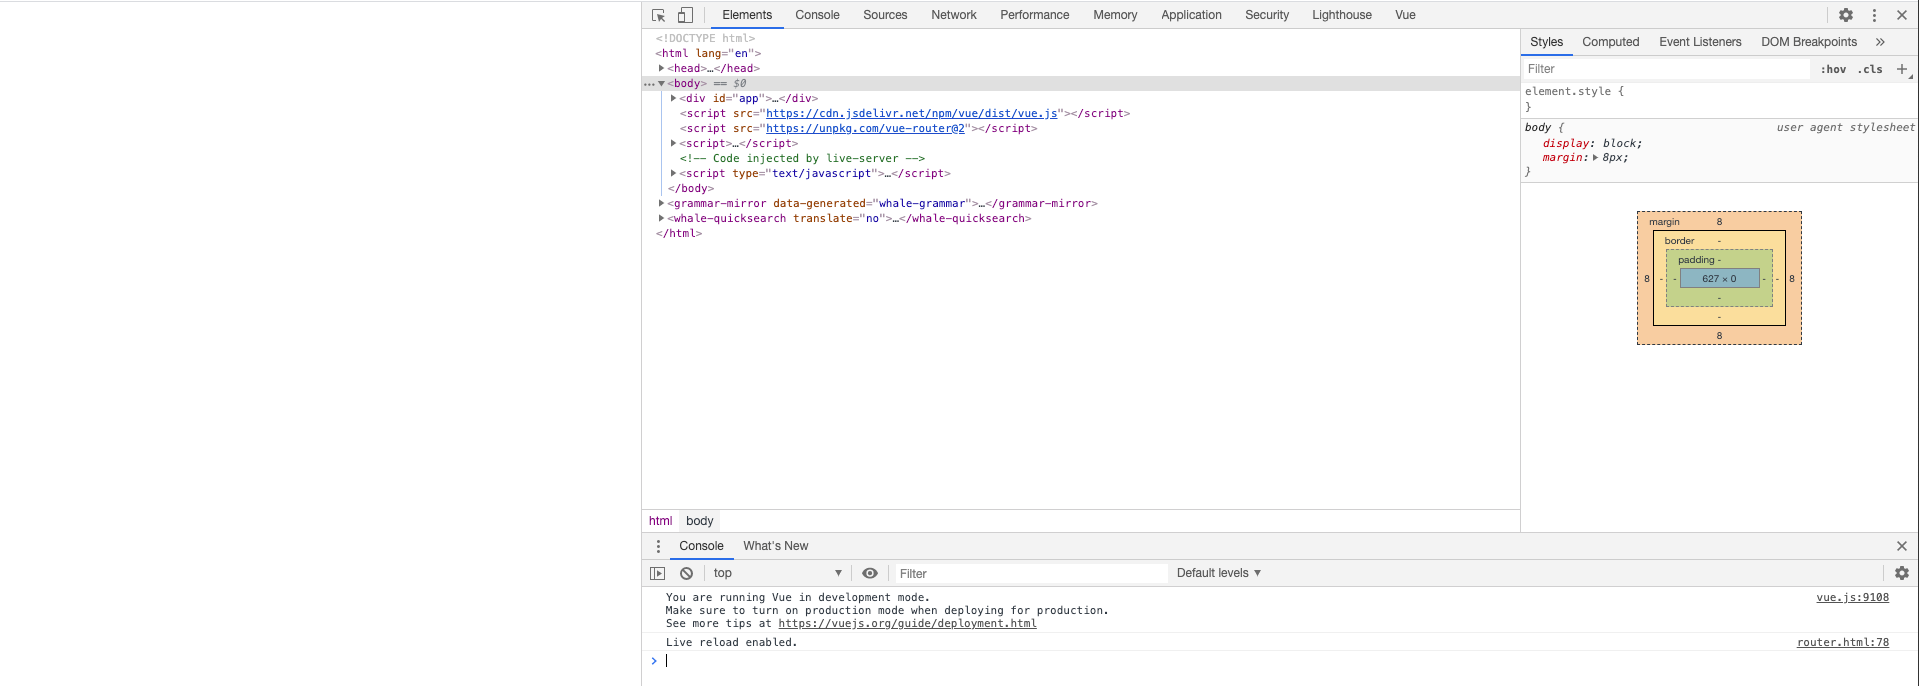Click the element.style rule block
Screen dimensions: 1919x686
point(1719,98)
